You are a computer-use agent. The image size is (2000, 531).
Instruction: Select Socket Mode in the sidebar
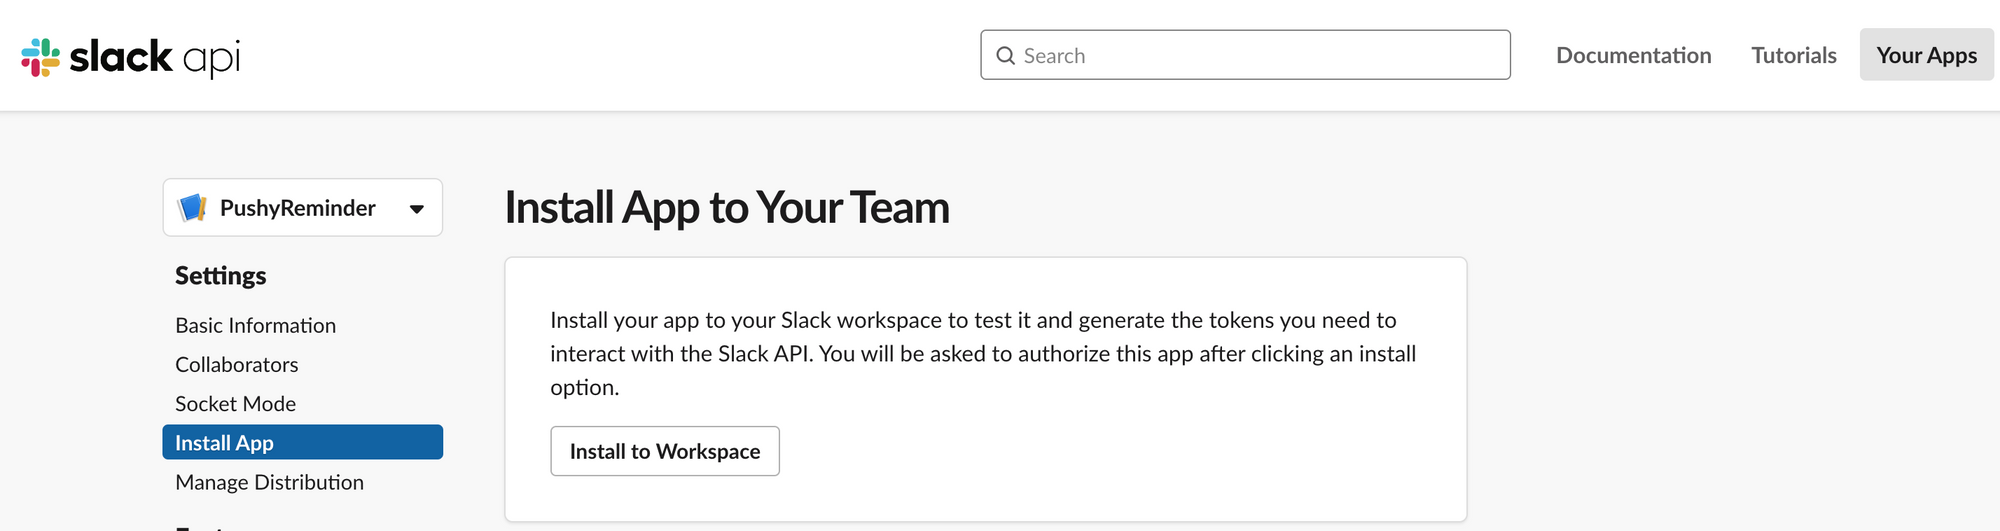(x=235, y=403)
